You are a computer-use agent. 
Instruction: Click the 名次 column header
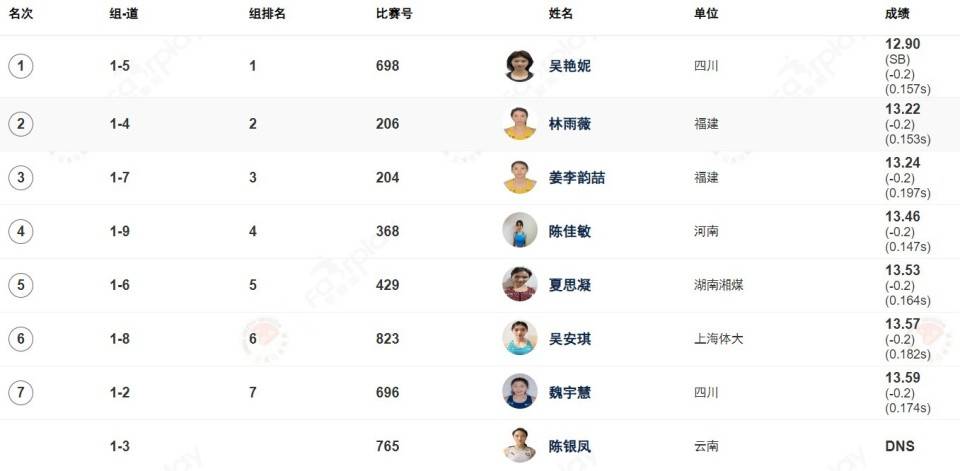(x=21, y=15)
